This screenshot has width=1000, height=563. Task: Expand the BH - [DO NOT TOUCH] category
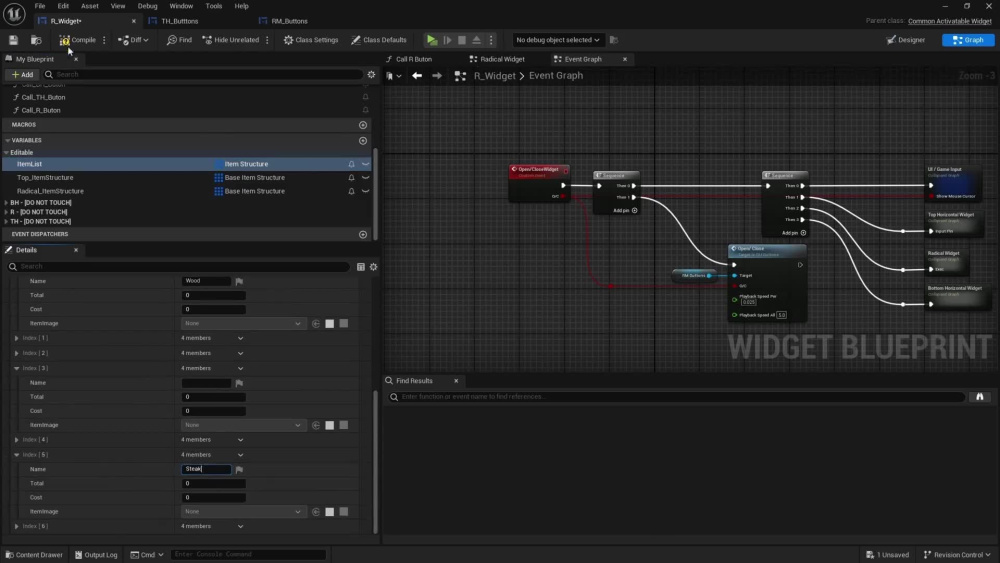coord(6,203)
